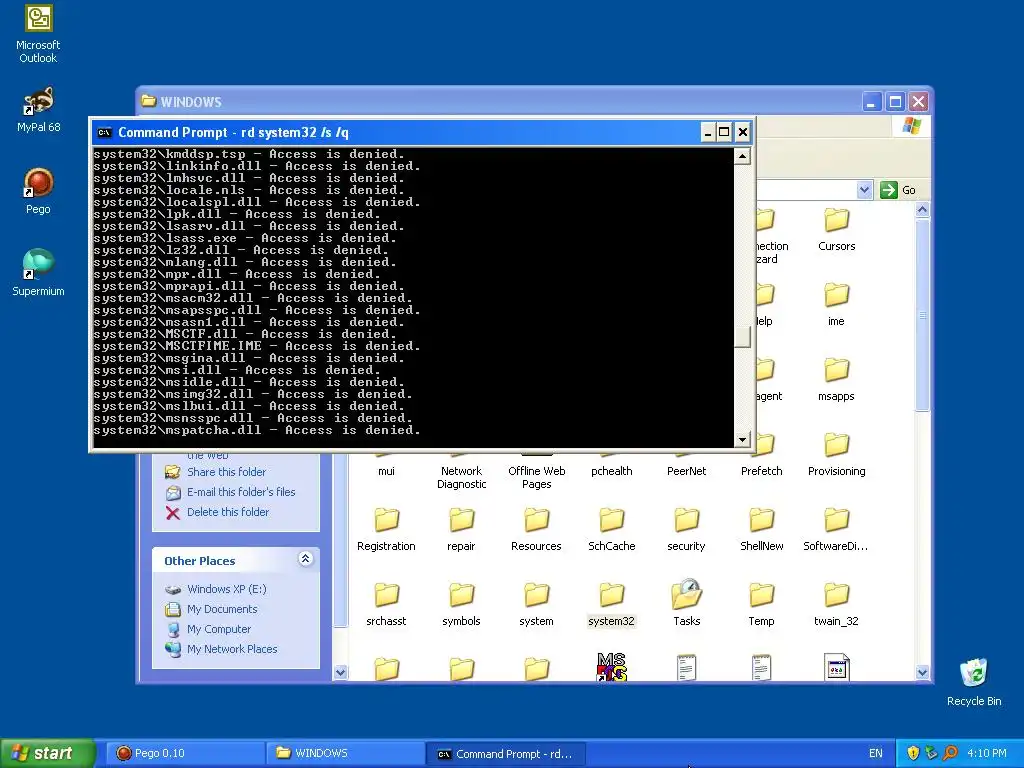Click E-mail this folder's files link
Viewport: 1024px width, 768px height.
241,492
